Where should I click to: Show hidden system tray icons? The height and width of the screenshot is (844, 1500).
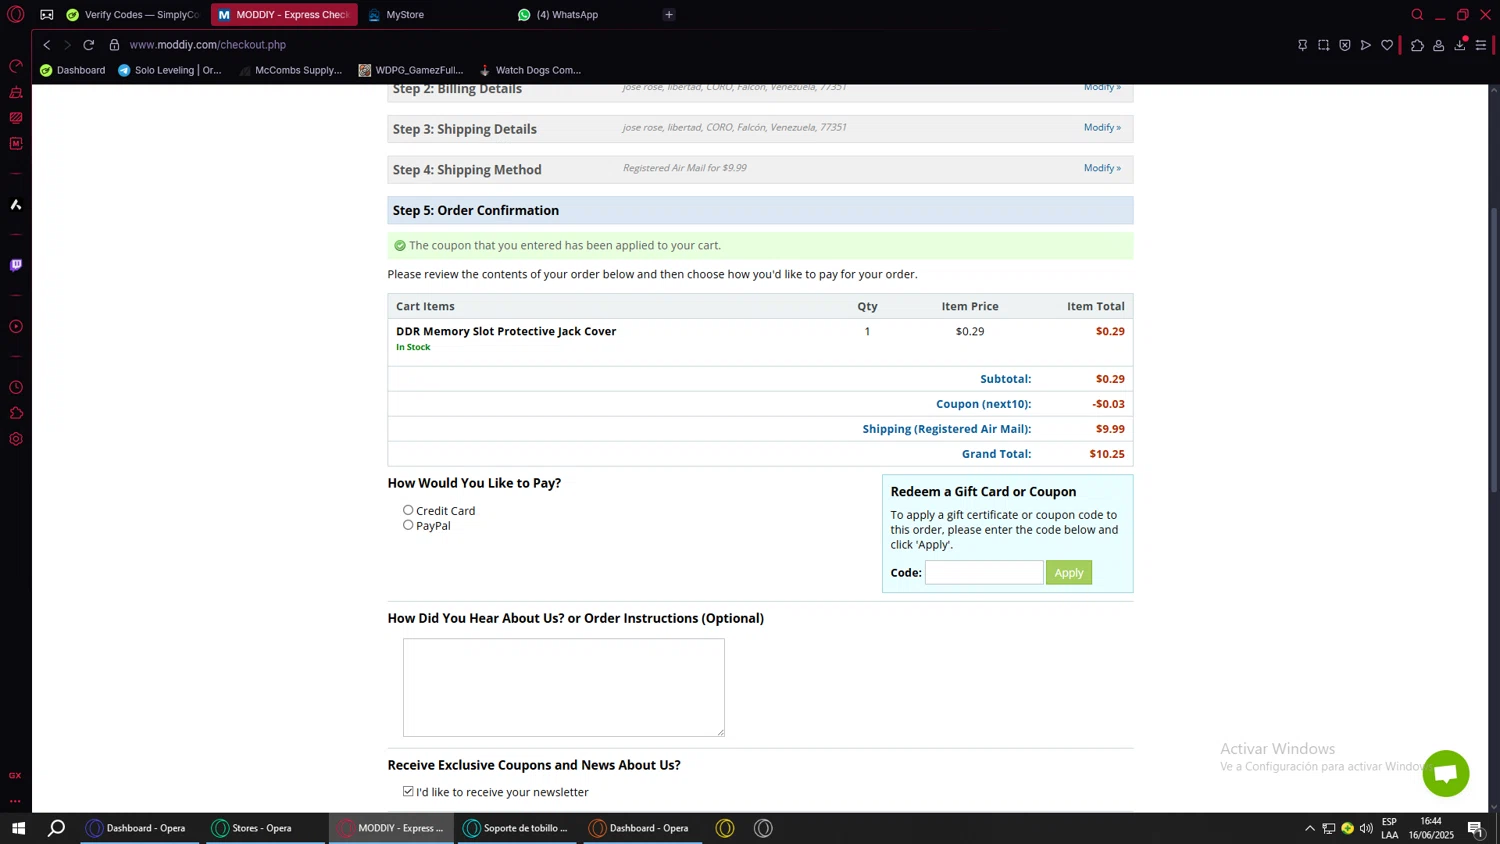pyautogui.click(x=1309, y=828)
